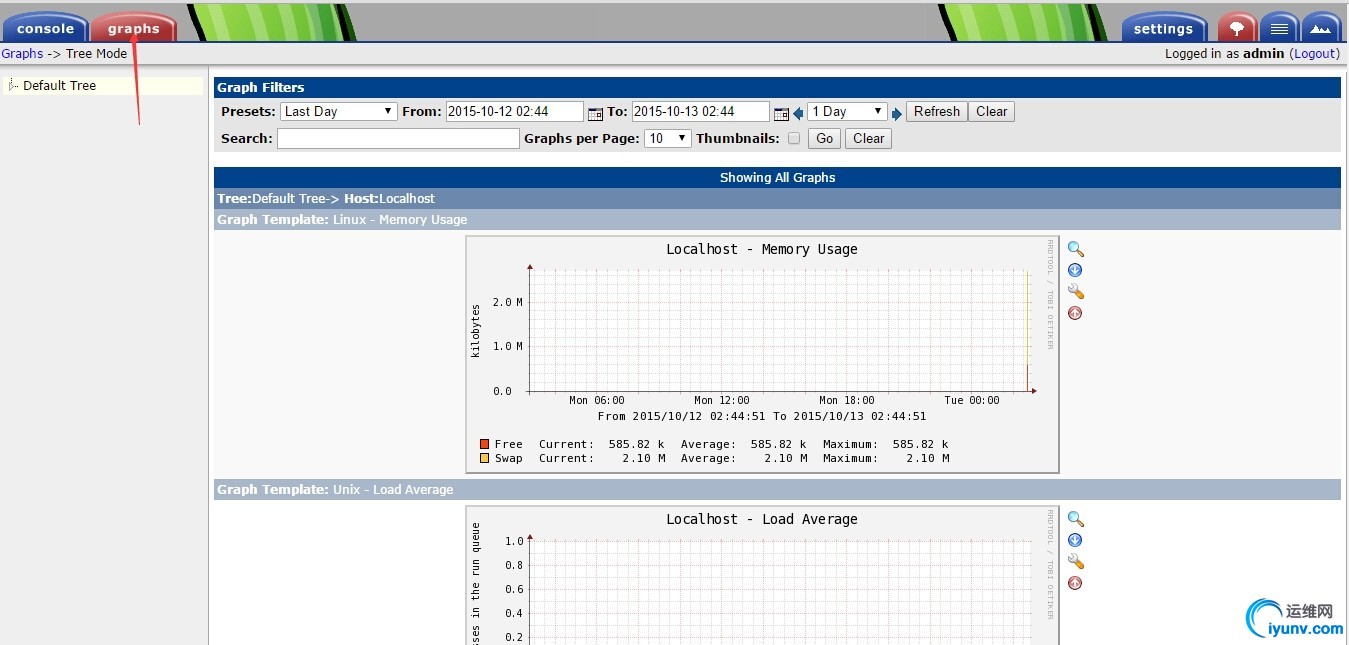Expand the Default Tree node
The image size is (1349, 645).
tap(13, 85)
